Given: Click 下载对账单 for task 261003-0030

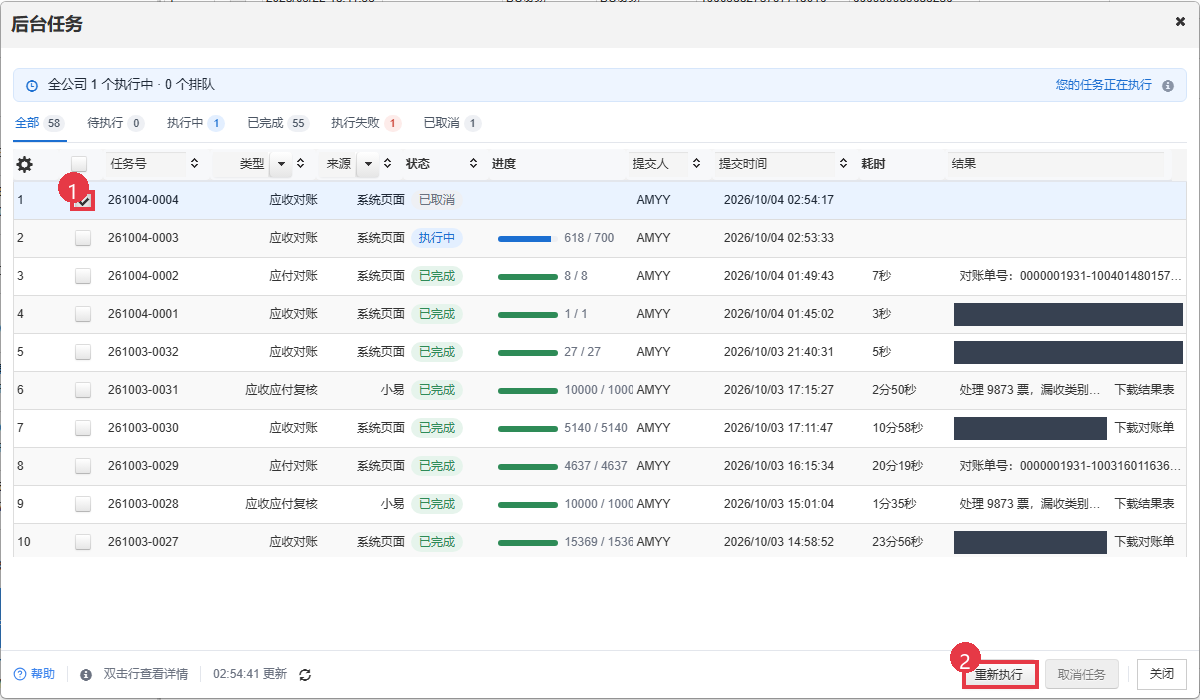Looking at the screenshot, I should tap(1145, 428).
